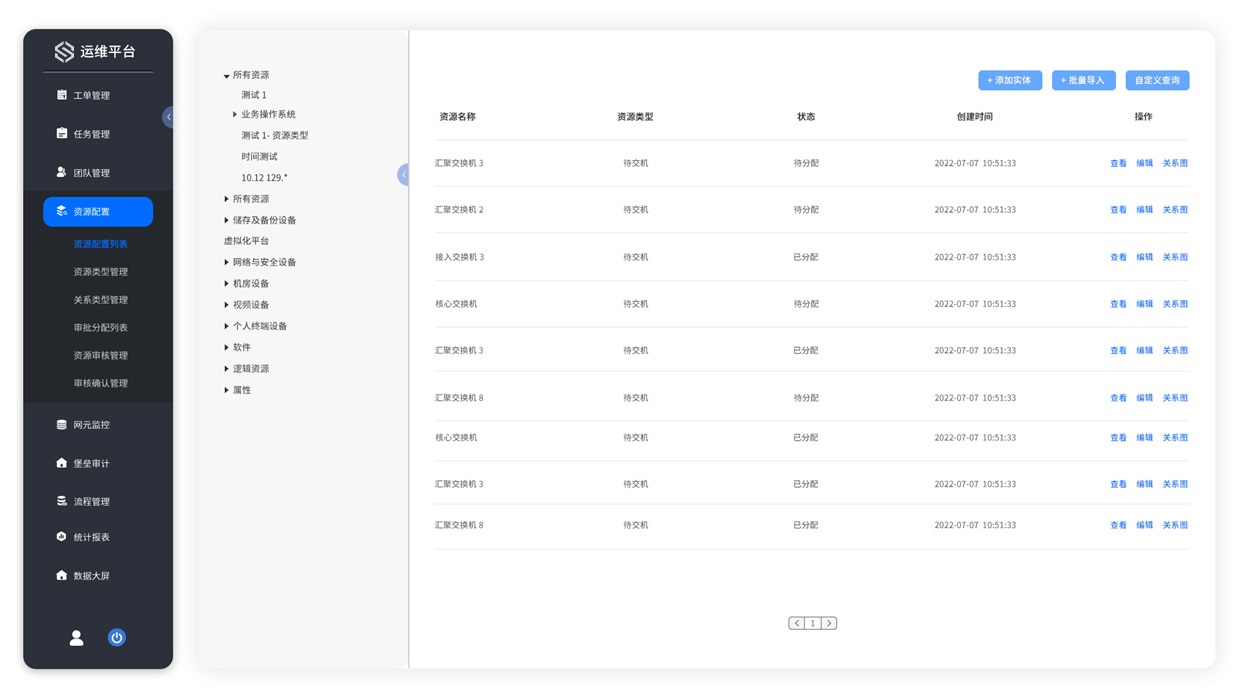Click the 任务管理 sidebar icon
Screen dimensions: 1240x700
coord(62,134)
